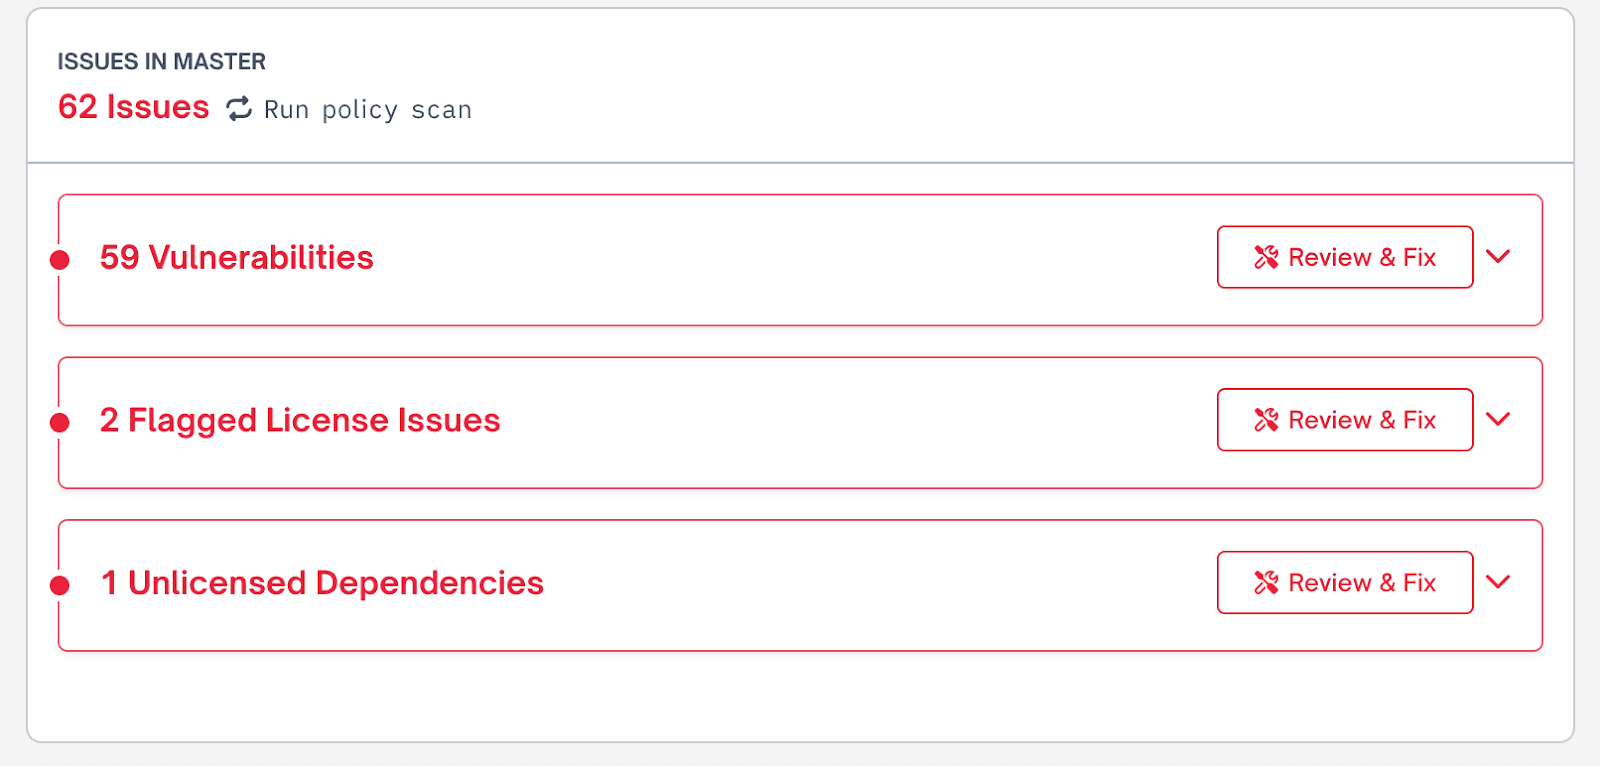Select the 62 Issues counter

[x=133, y=107]
